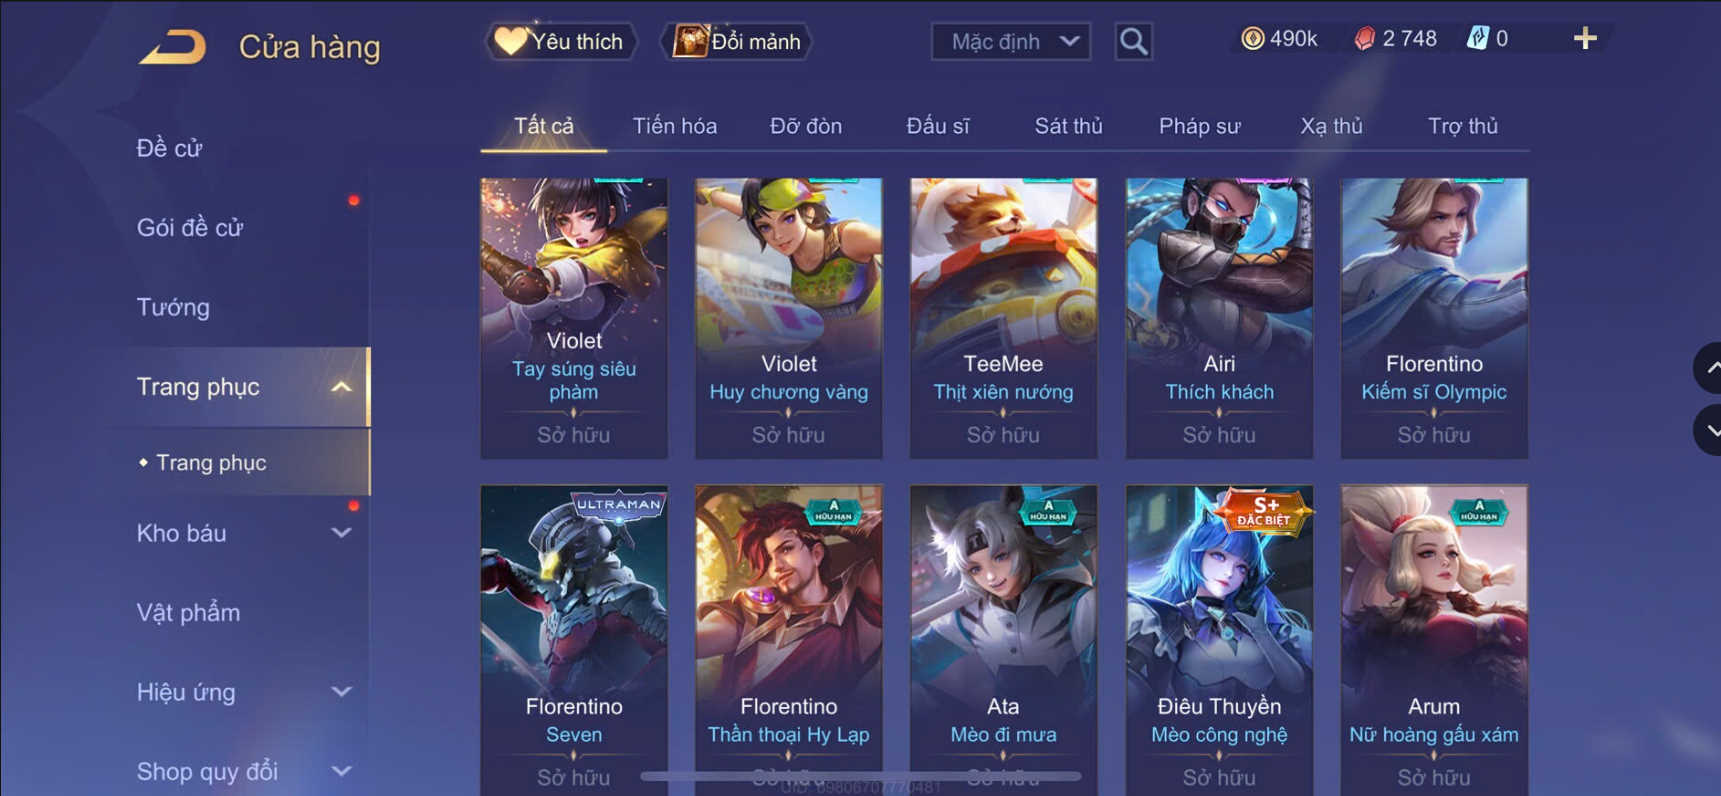The height and width of the screenshot is (796, 1721).
Task: Select Tướng in the sidebar
Action: coord(173,307)
